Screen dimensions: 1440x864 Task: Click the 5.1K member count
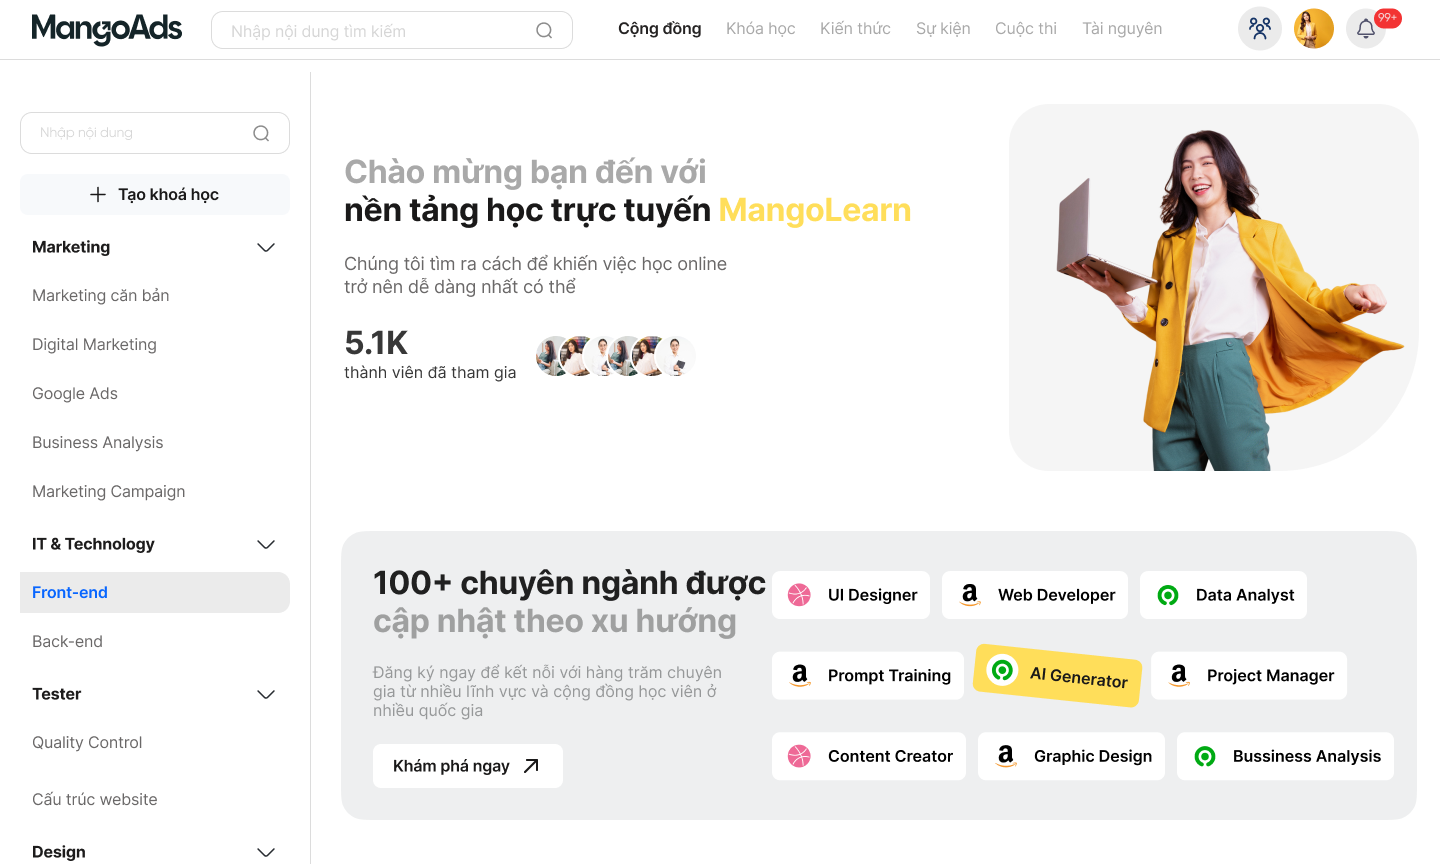coord(376,343)
